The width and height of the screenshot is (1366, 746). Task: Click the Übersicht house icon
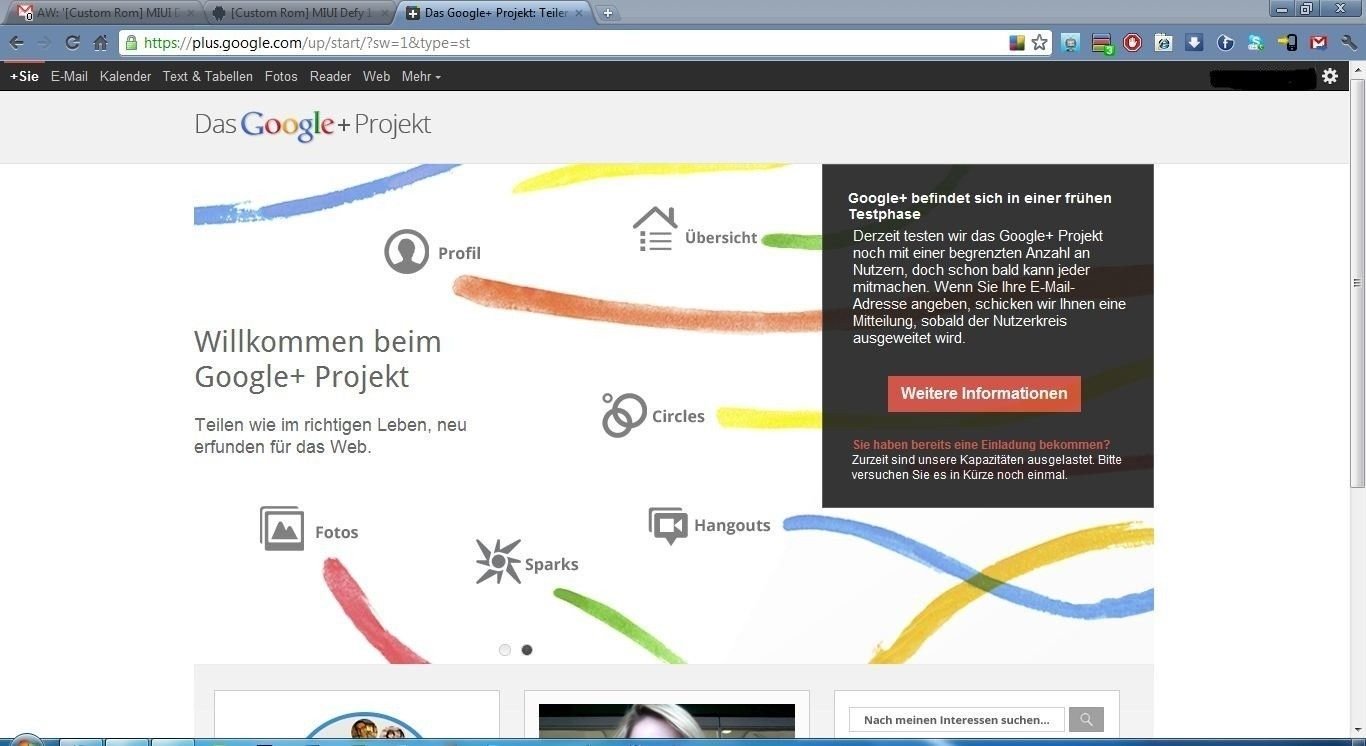tap(655, 229)
